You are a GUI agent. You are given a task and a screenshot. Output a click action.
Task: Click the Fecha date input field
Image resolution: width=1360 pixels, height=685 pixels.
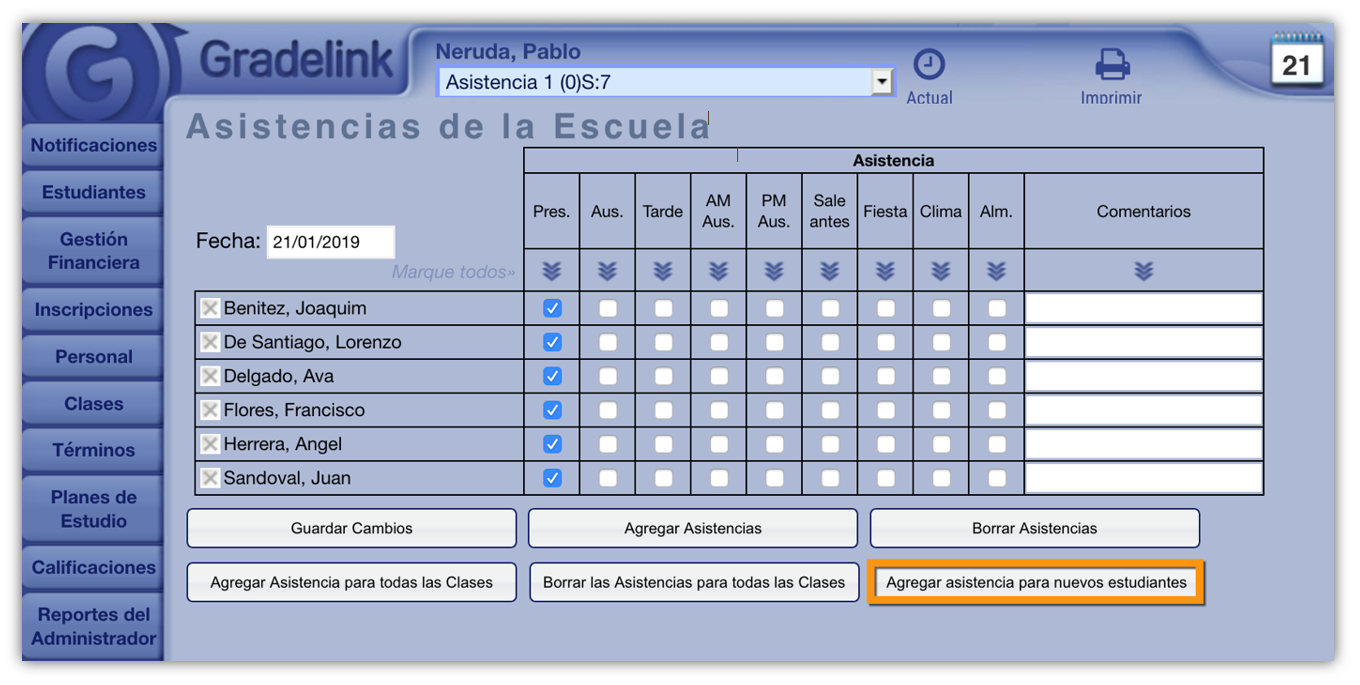[x=330, y=242]
